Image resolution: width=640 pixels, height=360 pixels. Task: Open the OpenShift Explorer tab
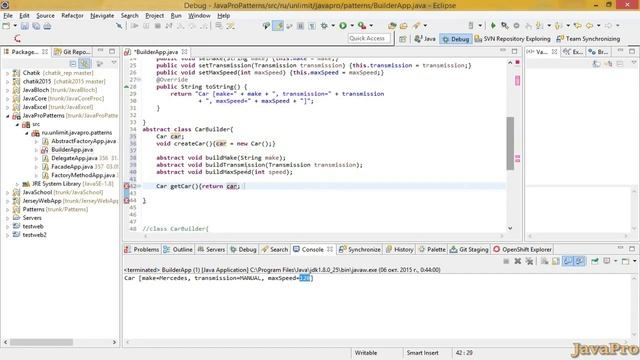coord(522,249)
